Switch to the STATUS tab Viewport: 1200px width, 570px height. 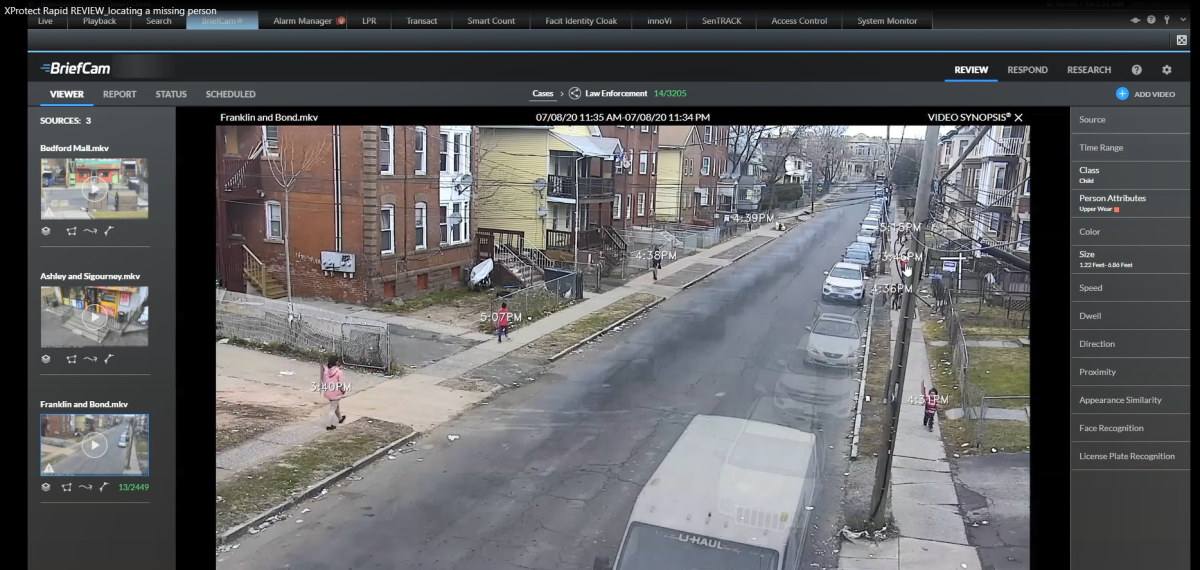tap(171, 94)
